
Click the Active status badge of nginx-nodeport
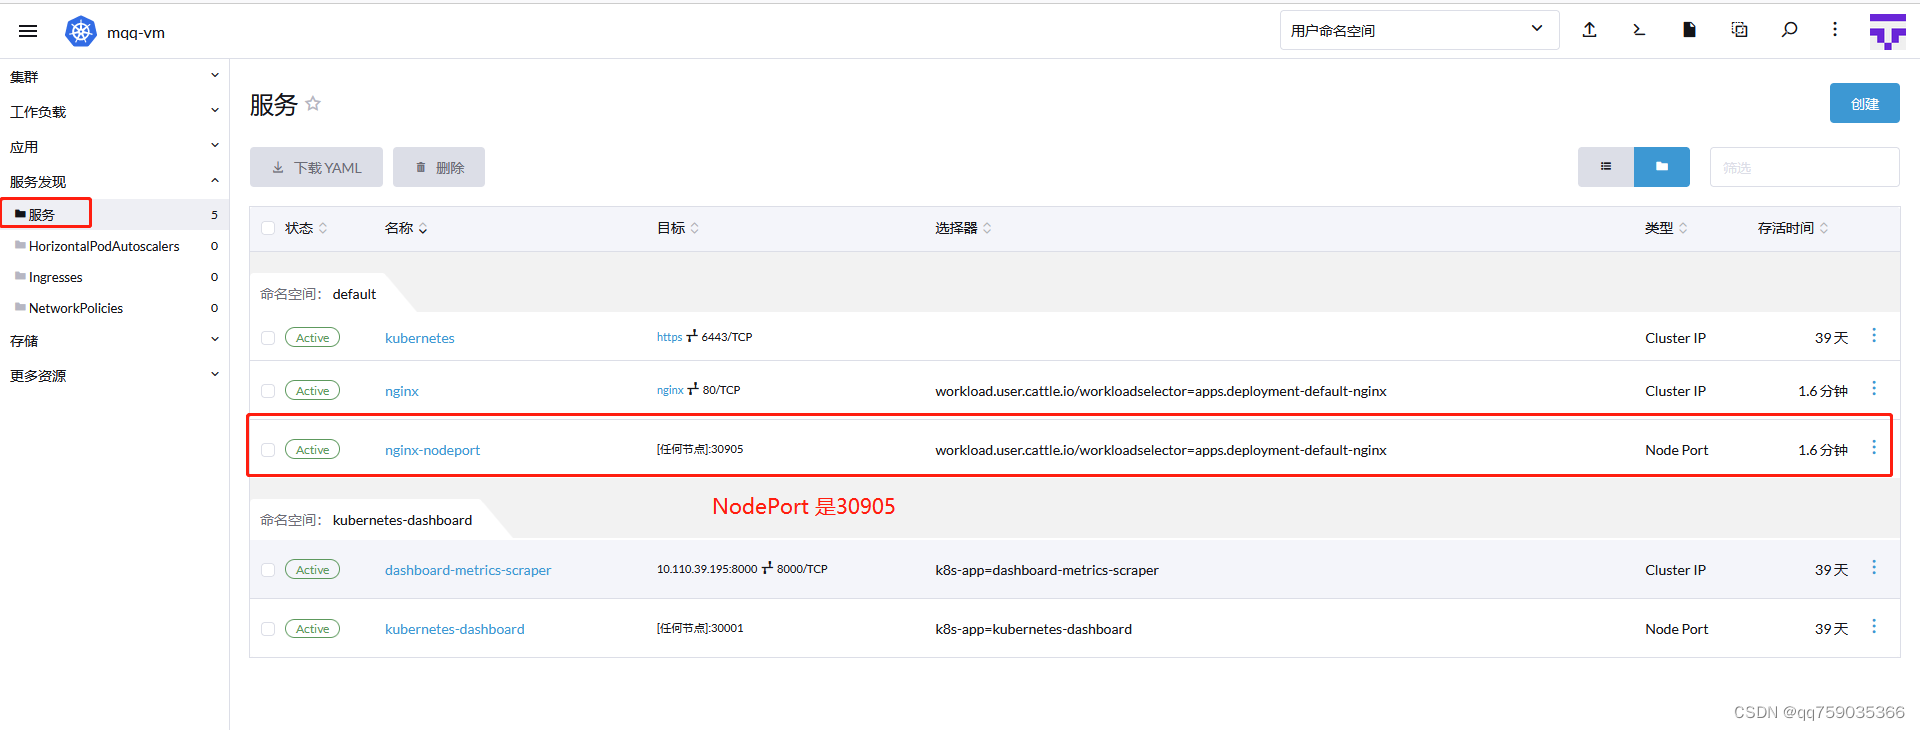[312, 450]
